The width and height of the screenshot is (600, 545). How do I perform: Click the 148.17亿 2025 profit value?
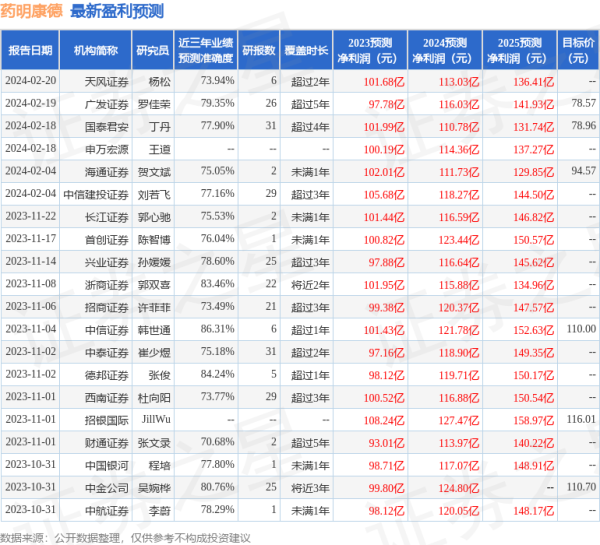533,511
